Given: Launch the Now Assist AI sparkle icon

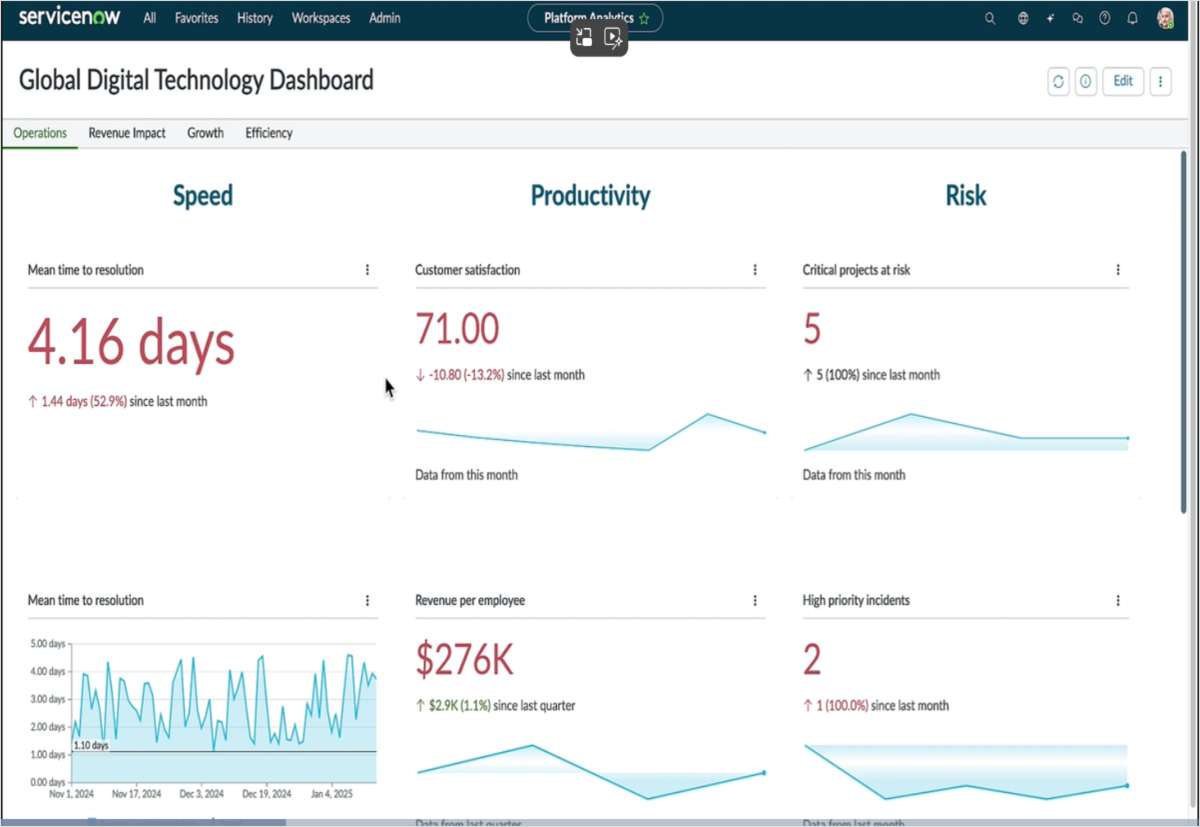Looking at the screenshot, I should [1052, 18].
